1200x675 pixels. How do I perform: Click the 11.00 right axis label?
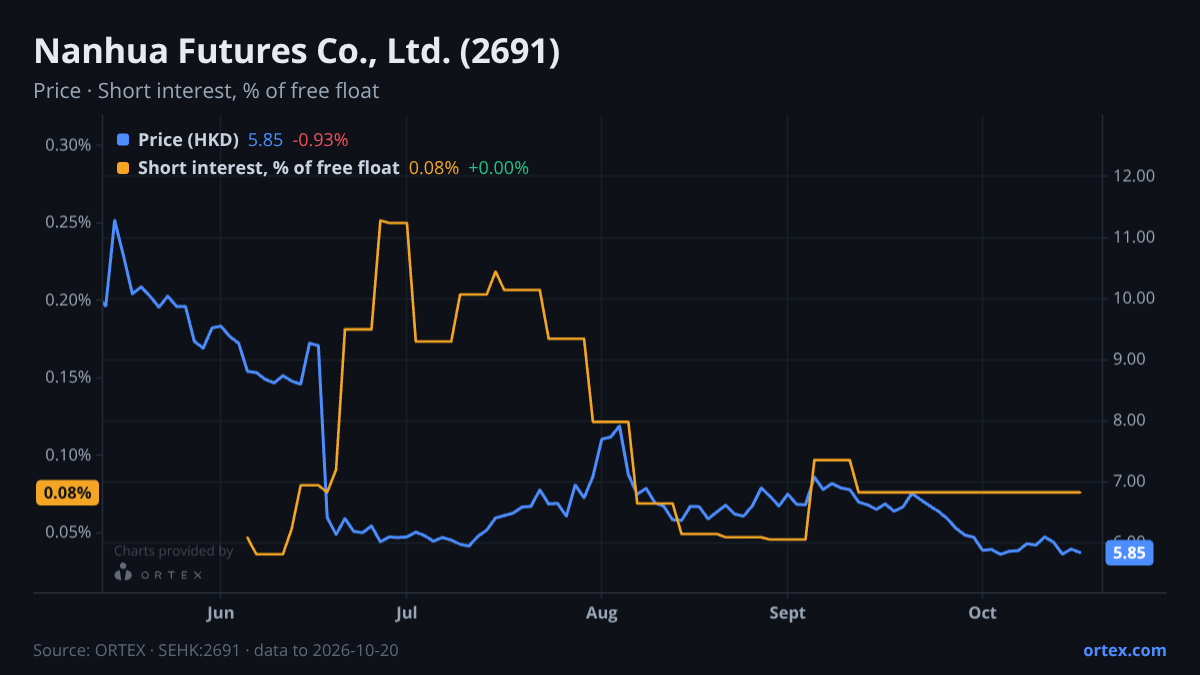pyautogui.click(x=1133, y=237)
